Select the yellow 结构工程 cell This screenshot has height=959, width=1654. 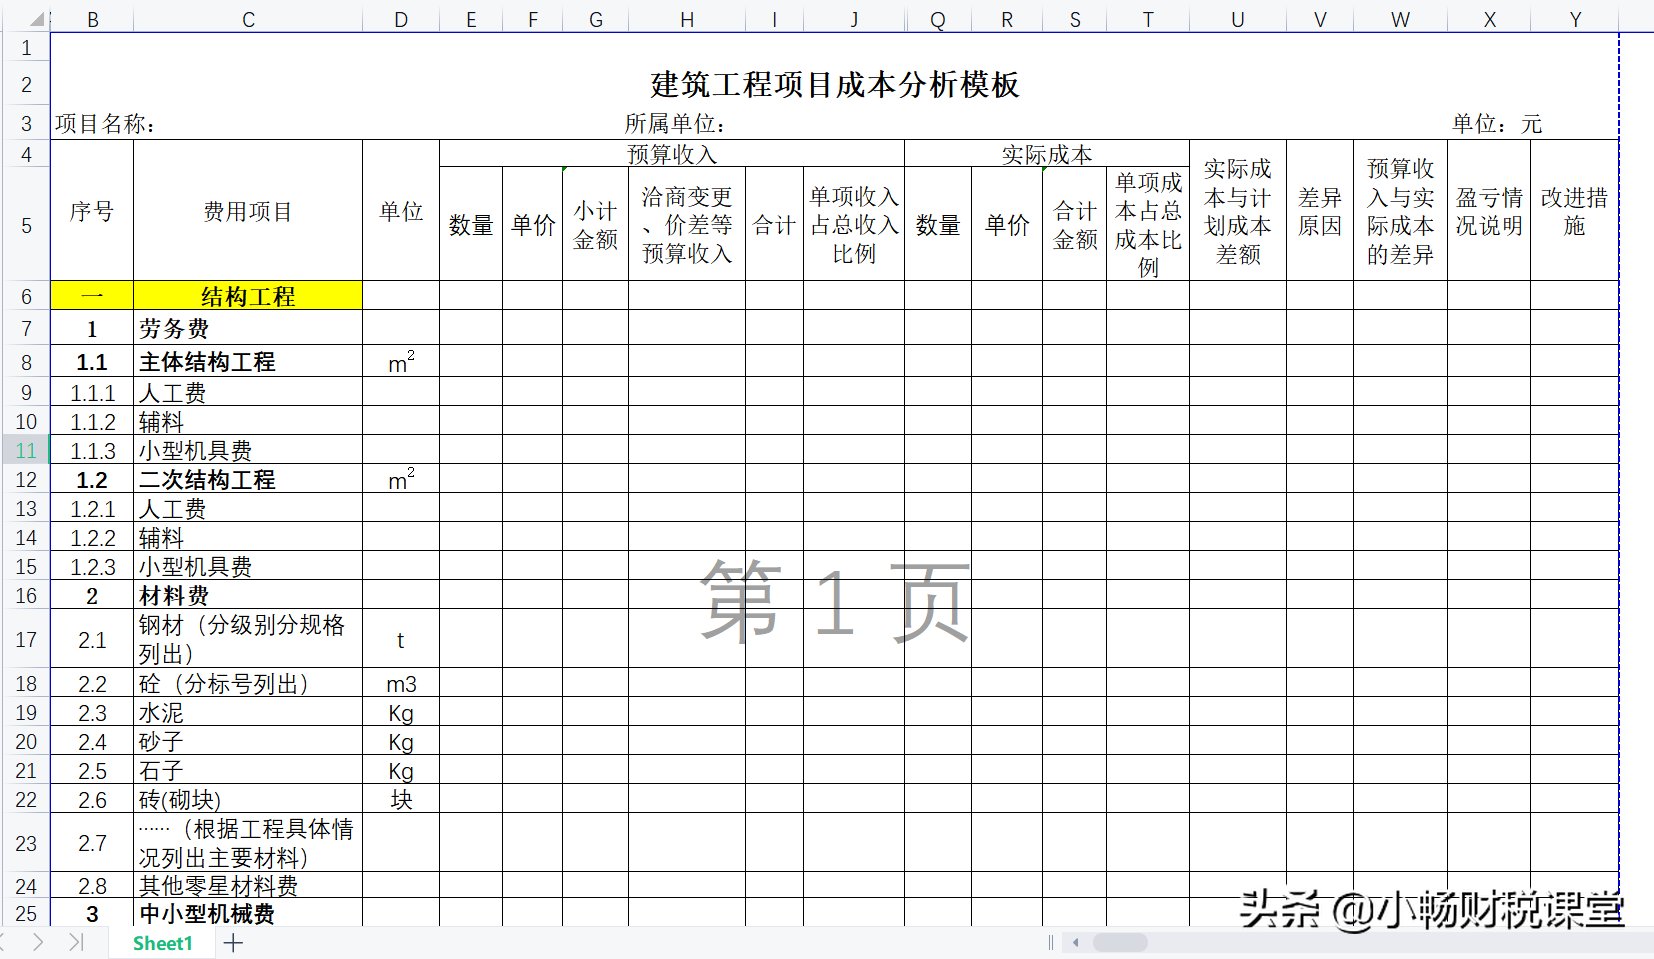point(247,295)
